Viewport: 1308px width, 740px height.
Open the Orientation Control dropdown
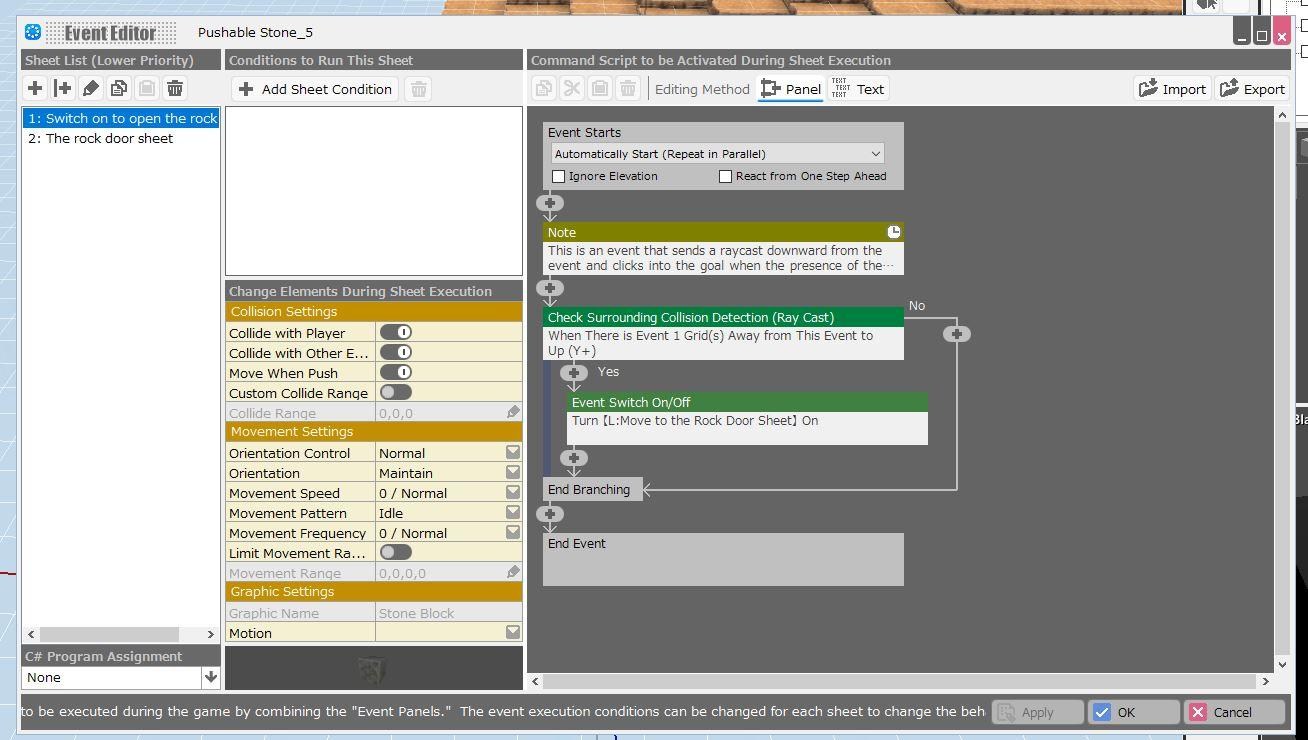pyautogui.click(x=513, y=452)
